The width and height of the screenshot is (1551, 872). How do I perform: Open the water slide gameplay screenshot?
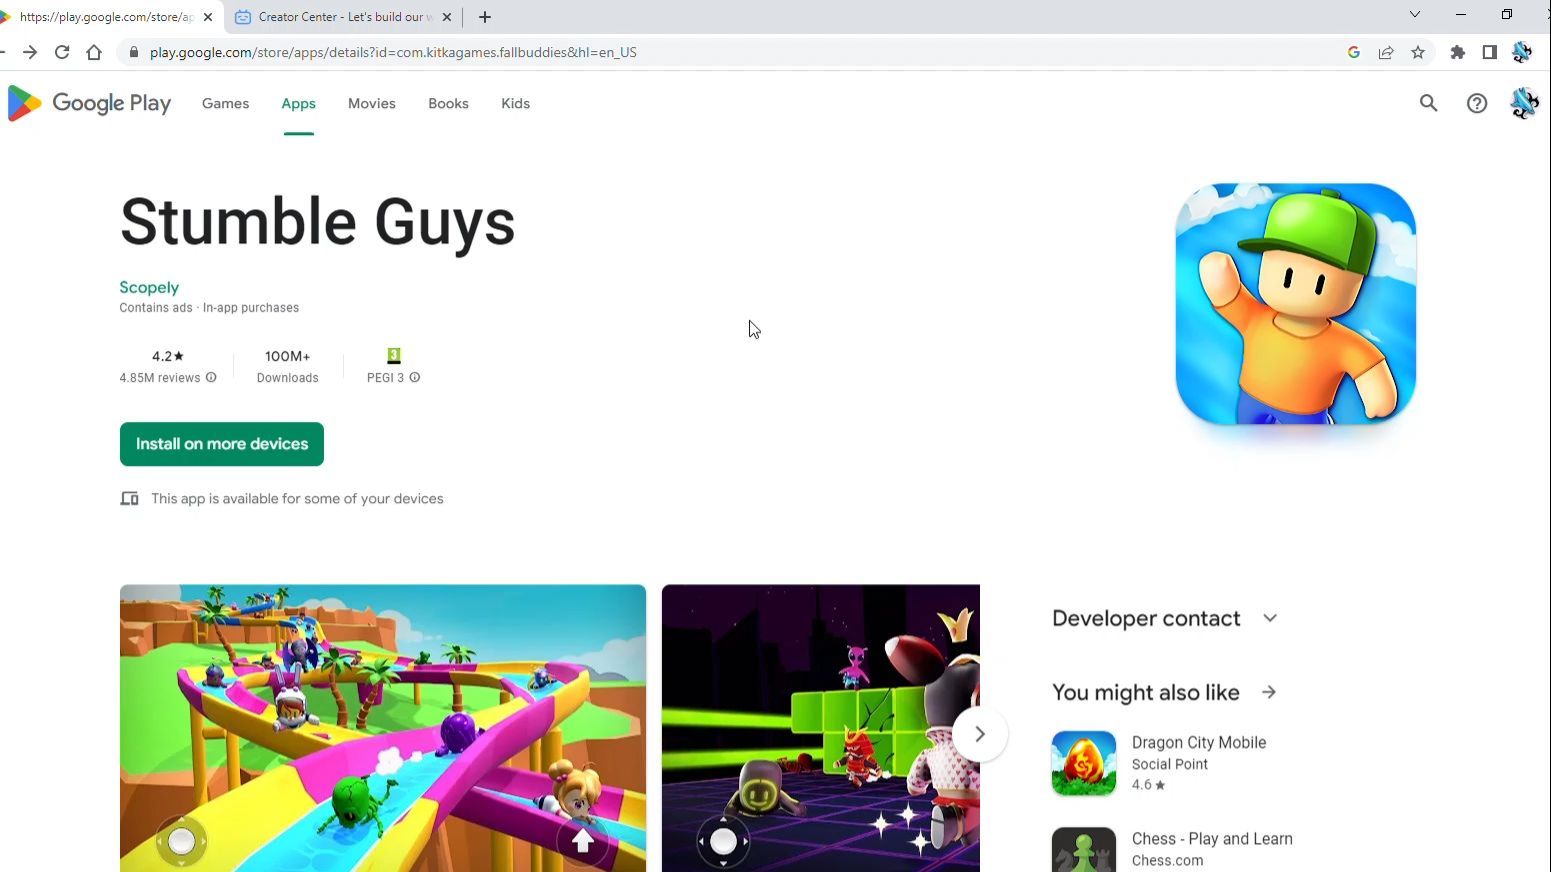pyautogui.click(x=383, y=728)
